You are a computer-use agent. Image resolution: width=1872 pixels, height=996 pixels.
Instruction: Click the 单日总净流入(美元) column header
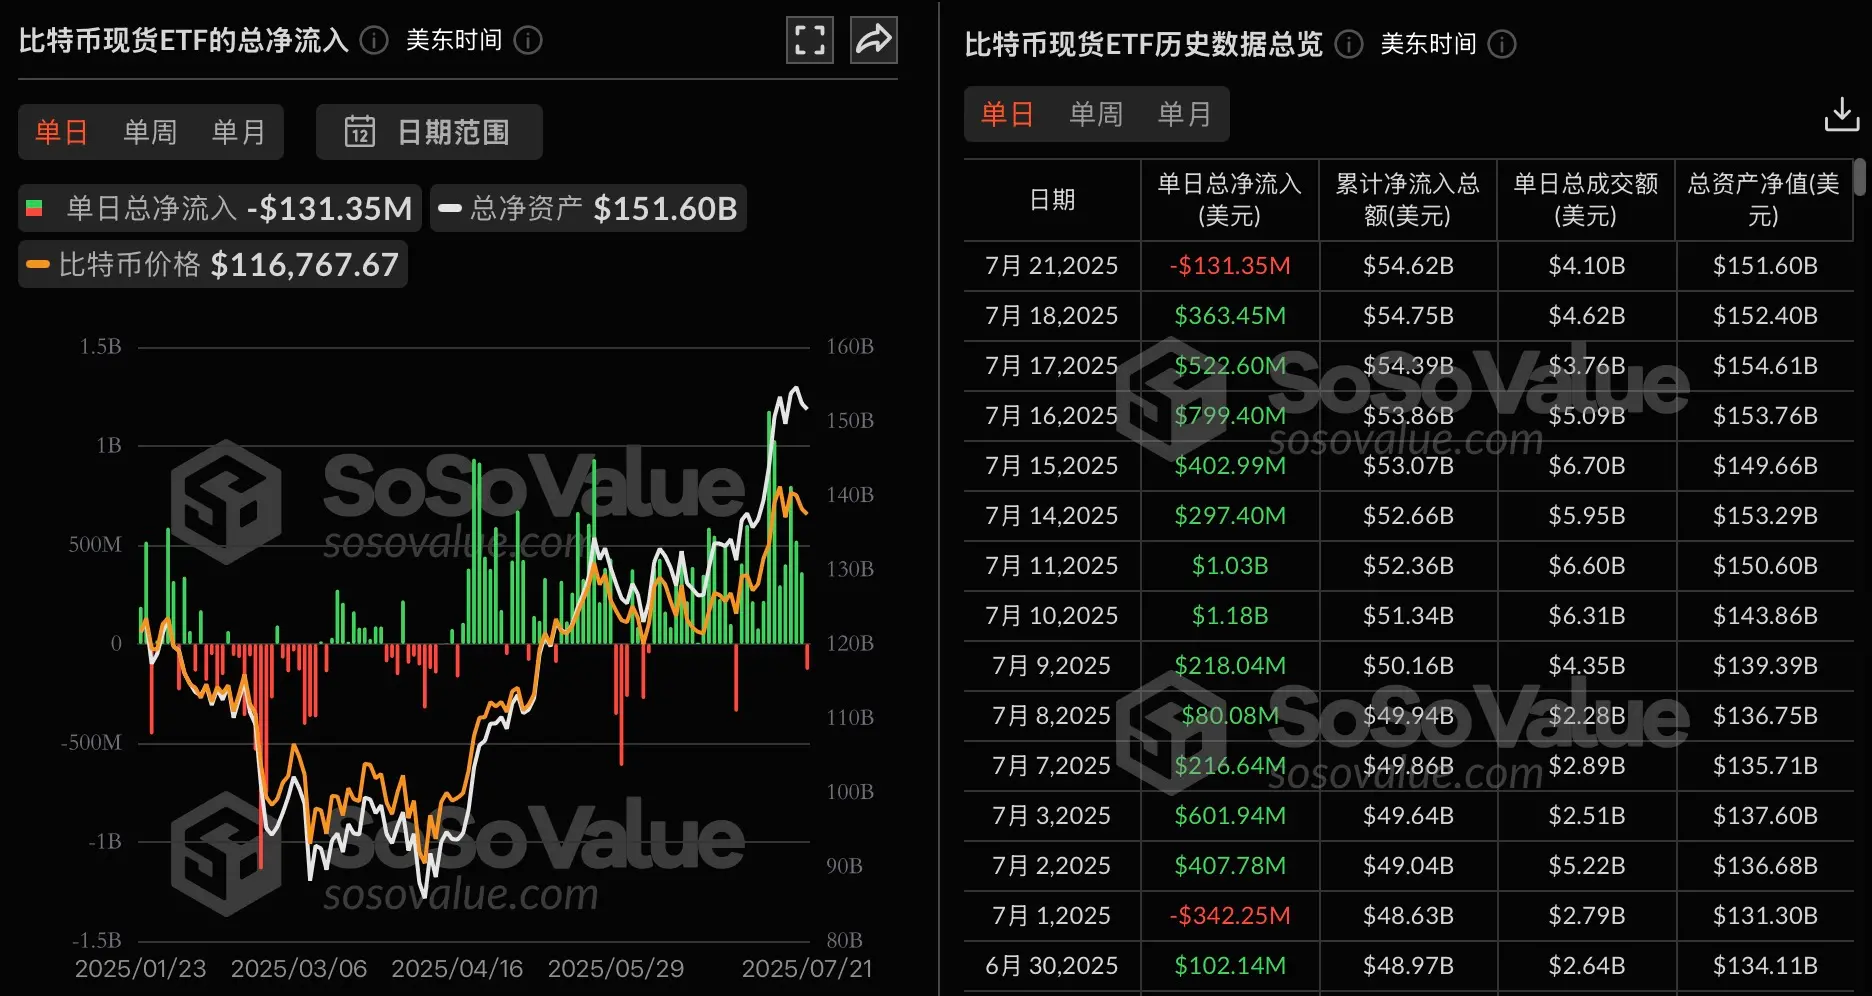[x=1230, y=200]
